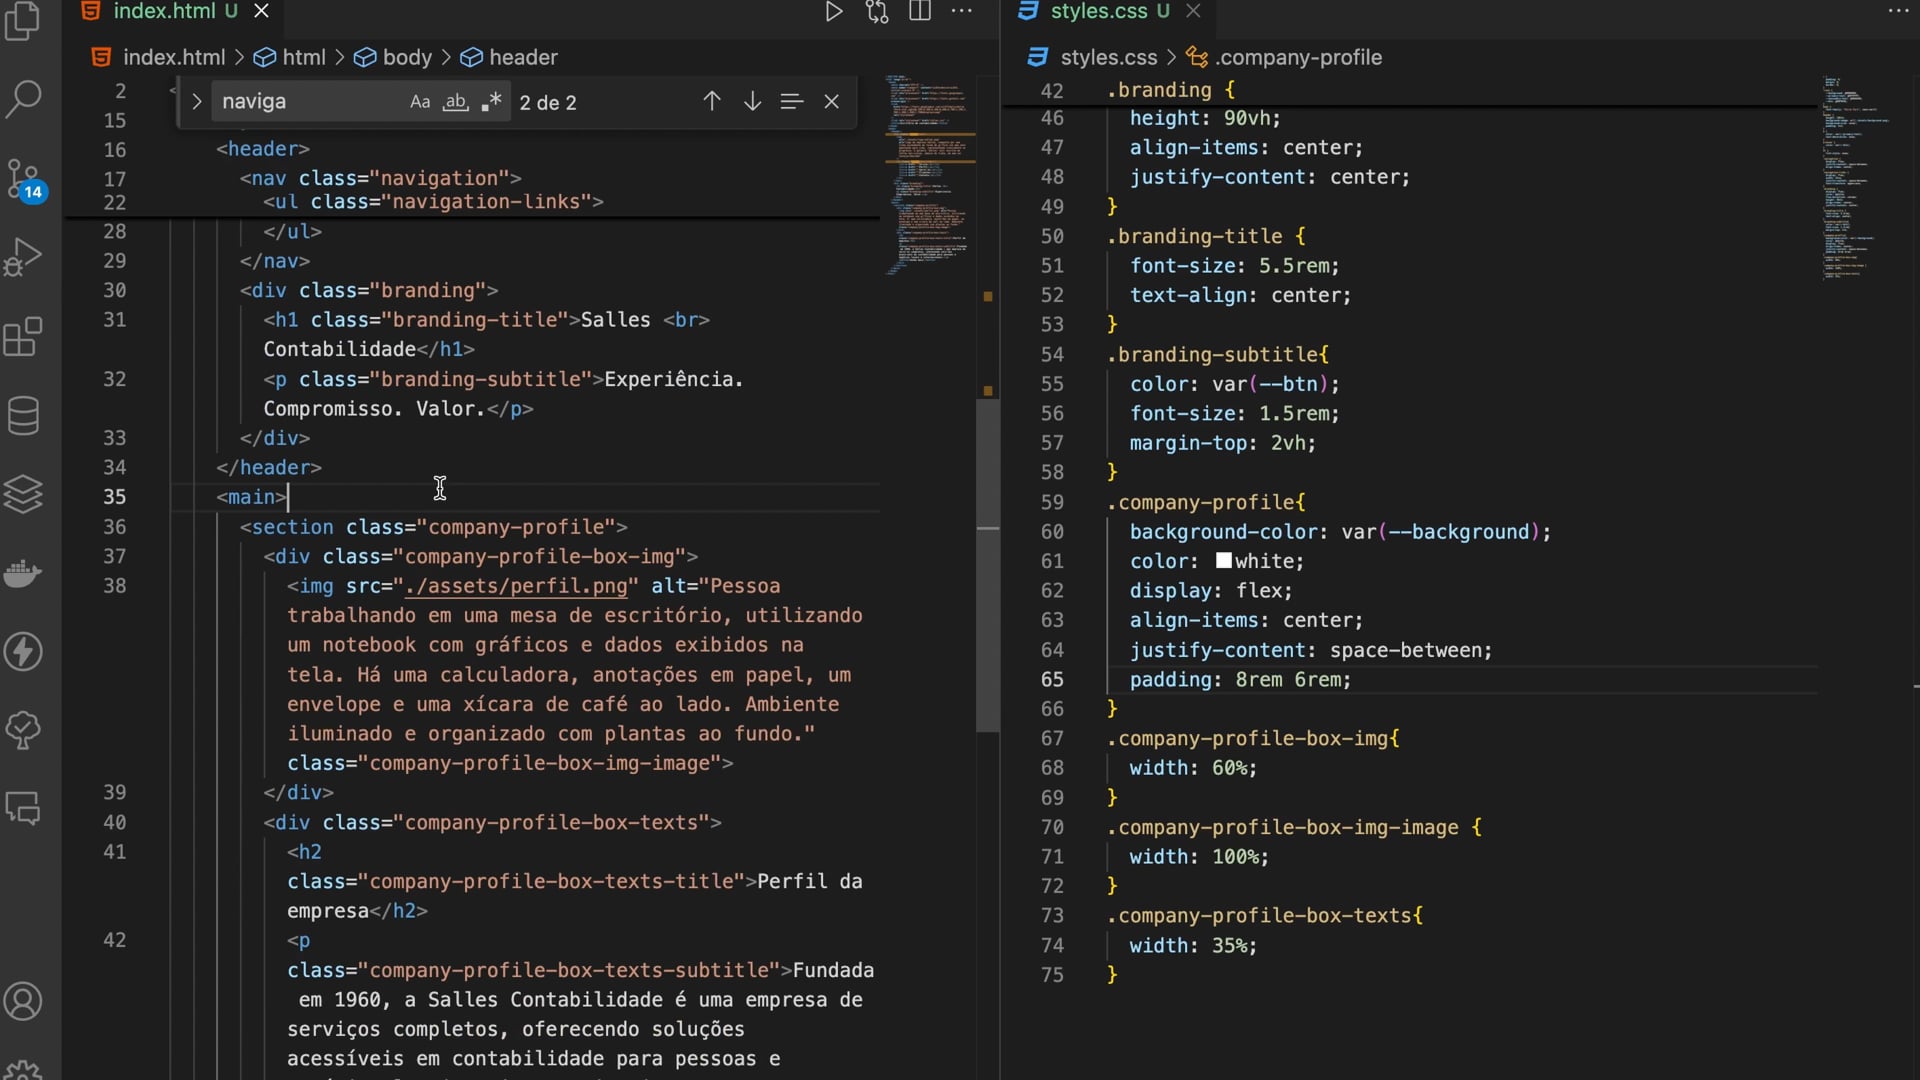Switch to the styles.css tab

(1098, 12)
